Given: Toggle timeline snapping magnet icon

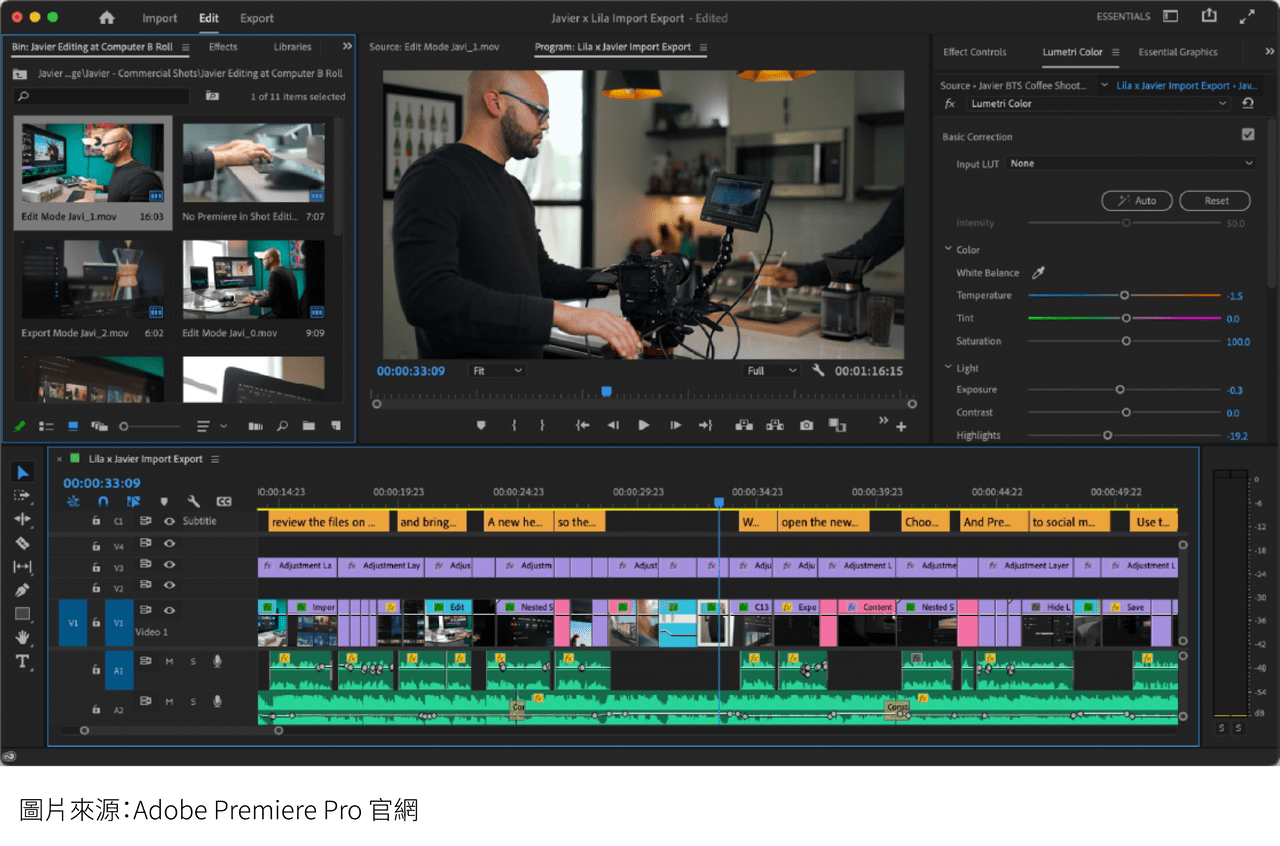Looking at the screenshot, I should click(102, 501).
